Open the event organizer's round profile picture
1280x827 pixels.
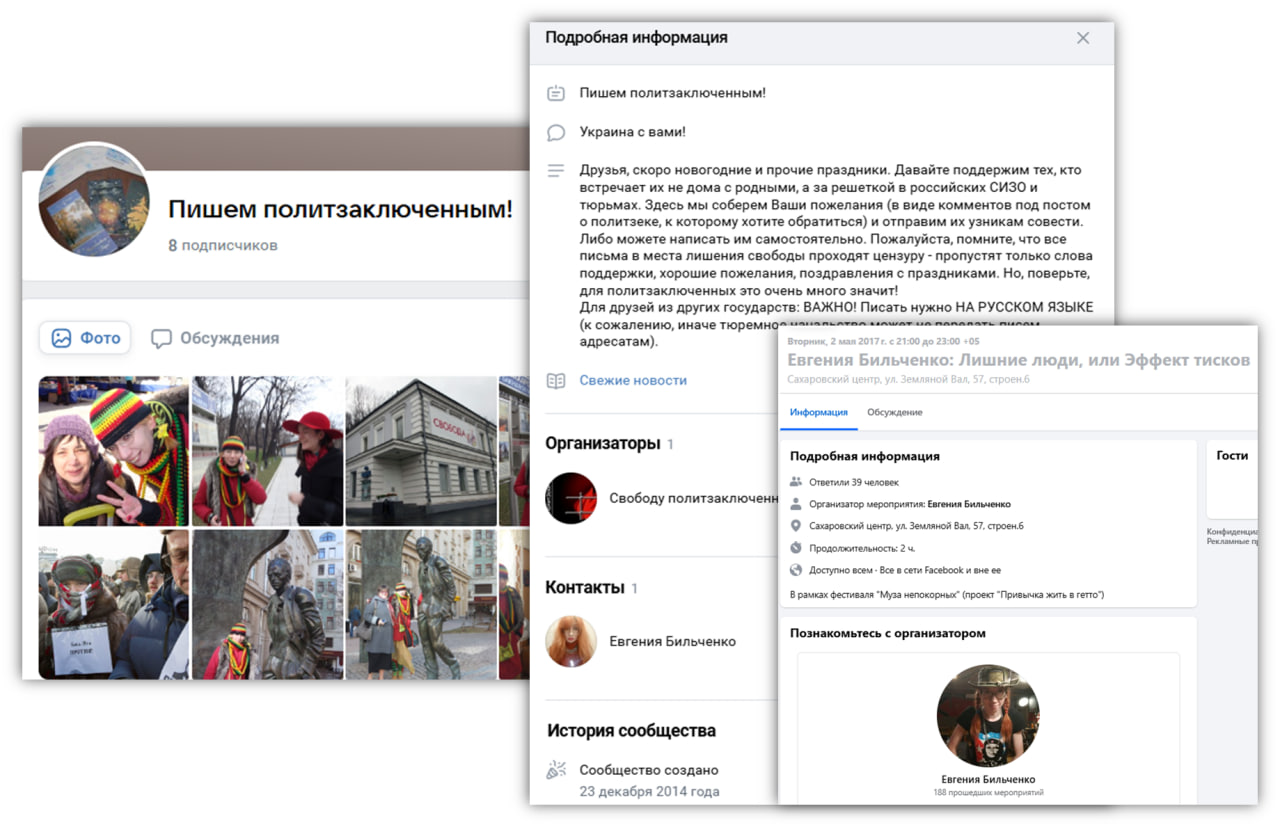click(987, 716)
